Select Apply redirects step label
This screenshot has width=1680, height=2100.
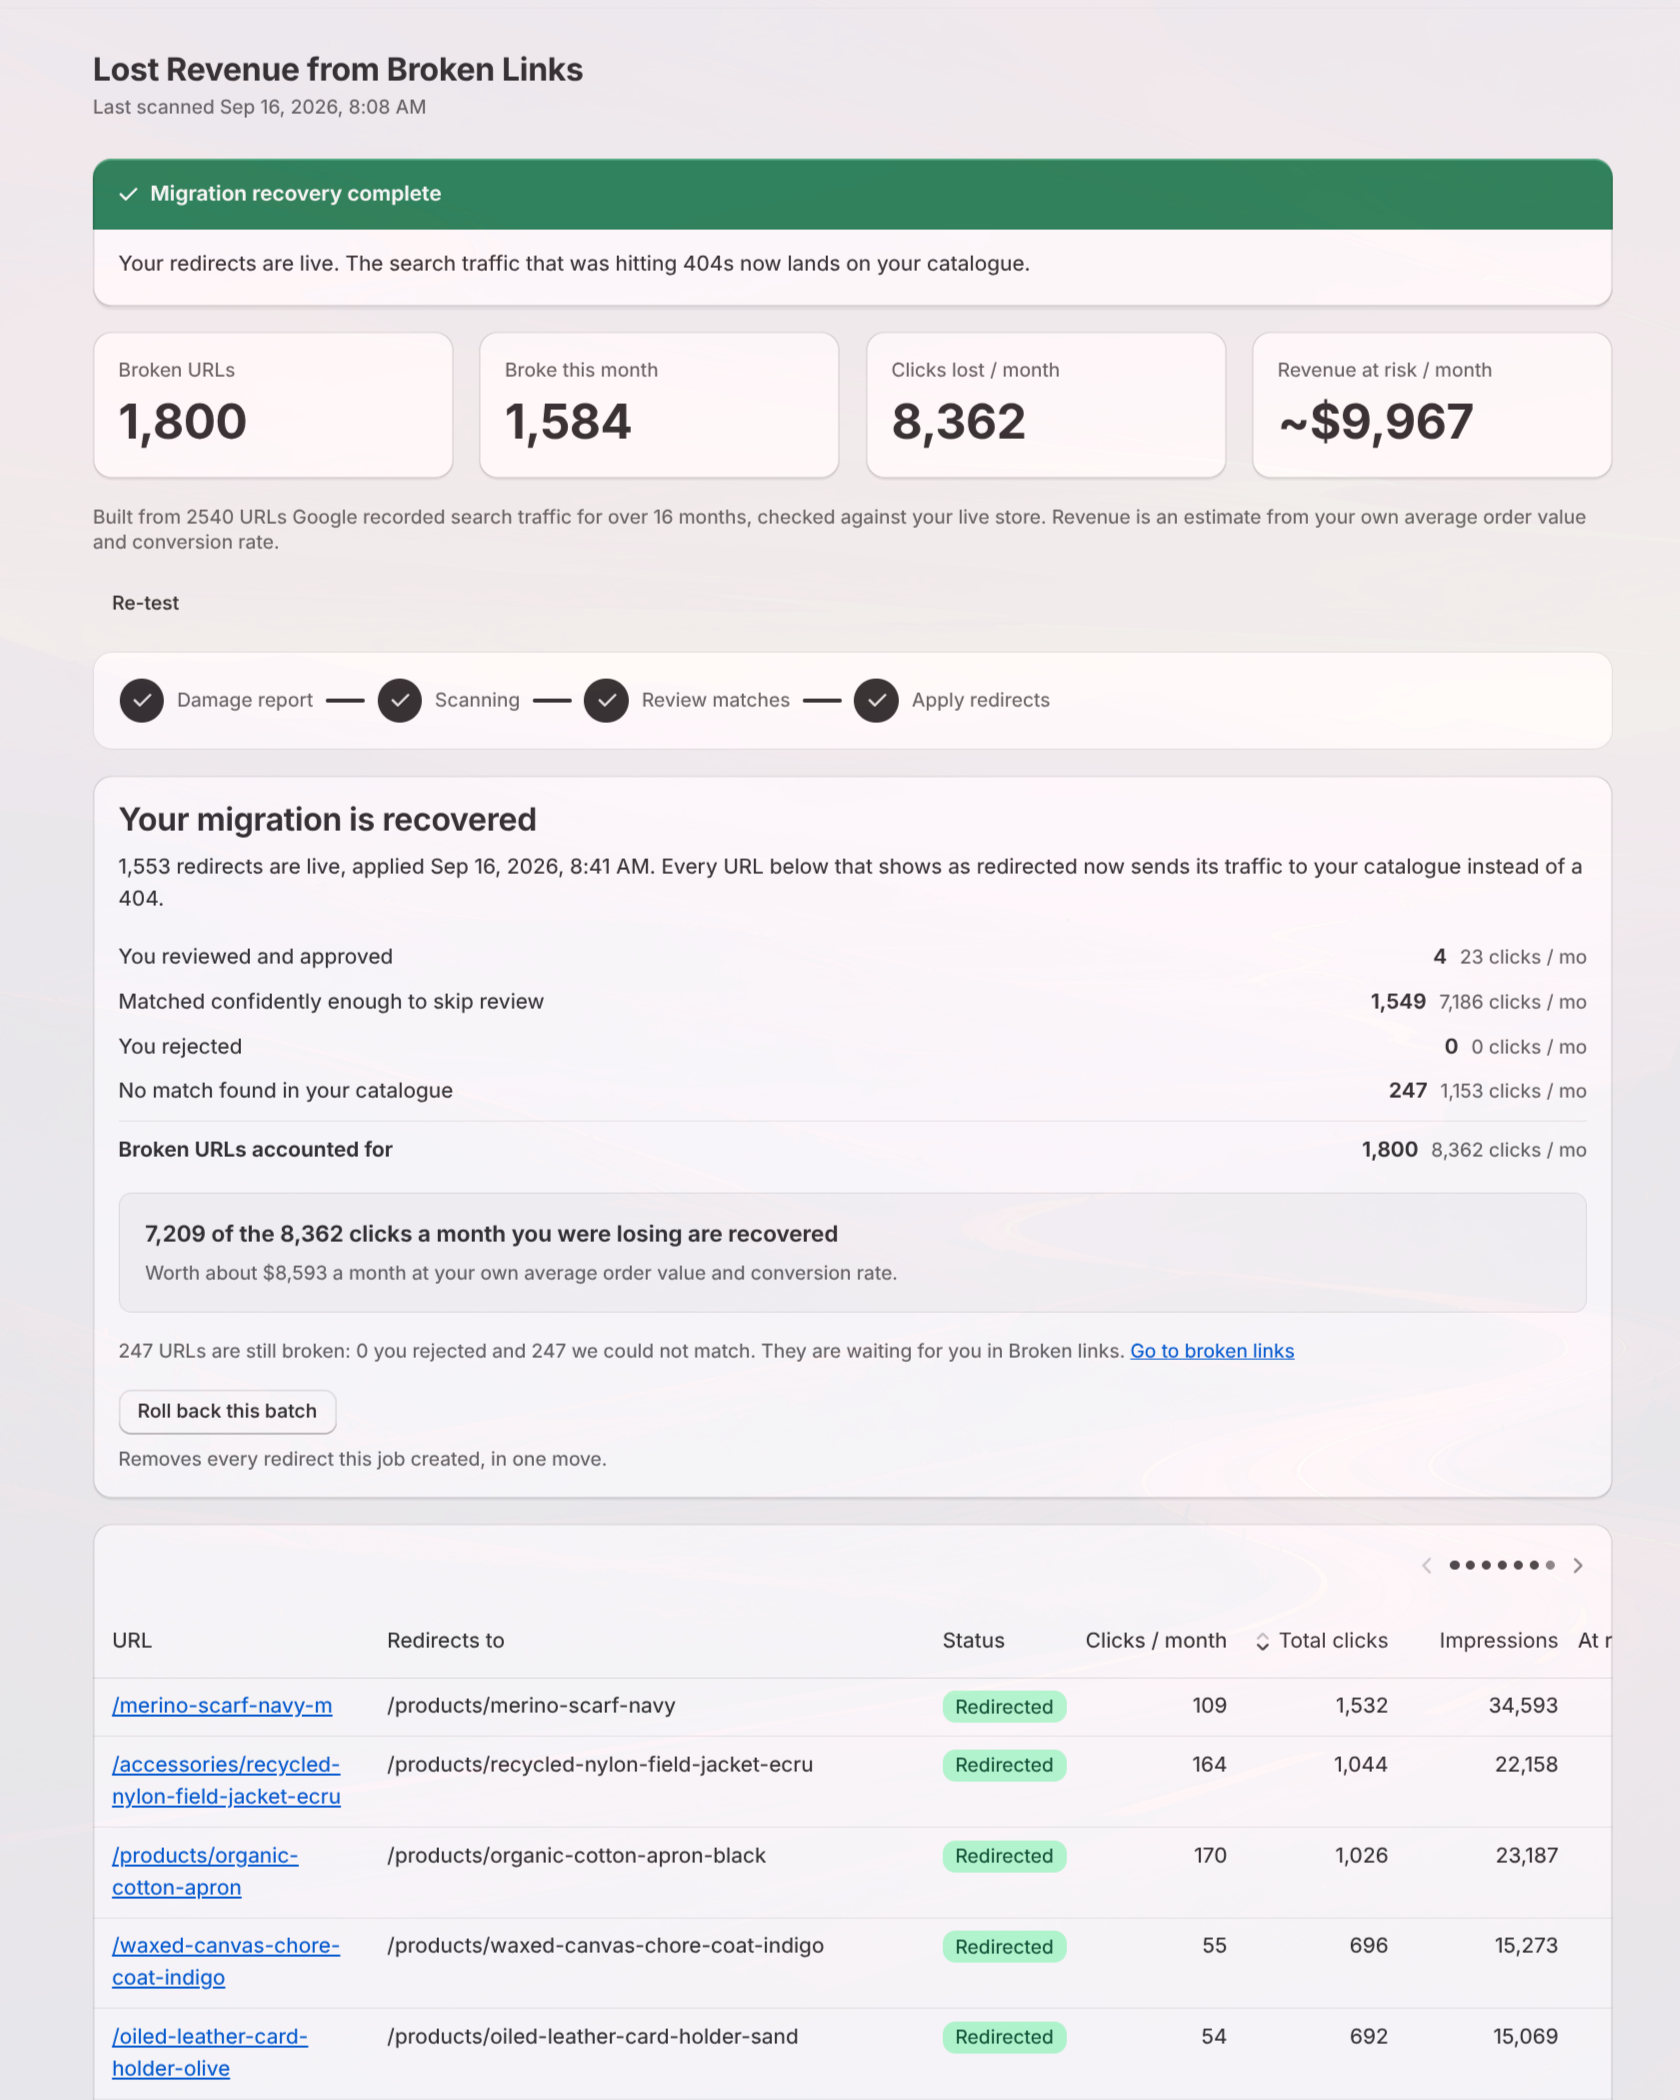pyautogui.click(x=981, y=701)
